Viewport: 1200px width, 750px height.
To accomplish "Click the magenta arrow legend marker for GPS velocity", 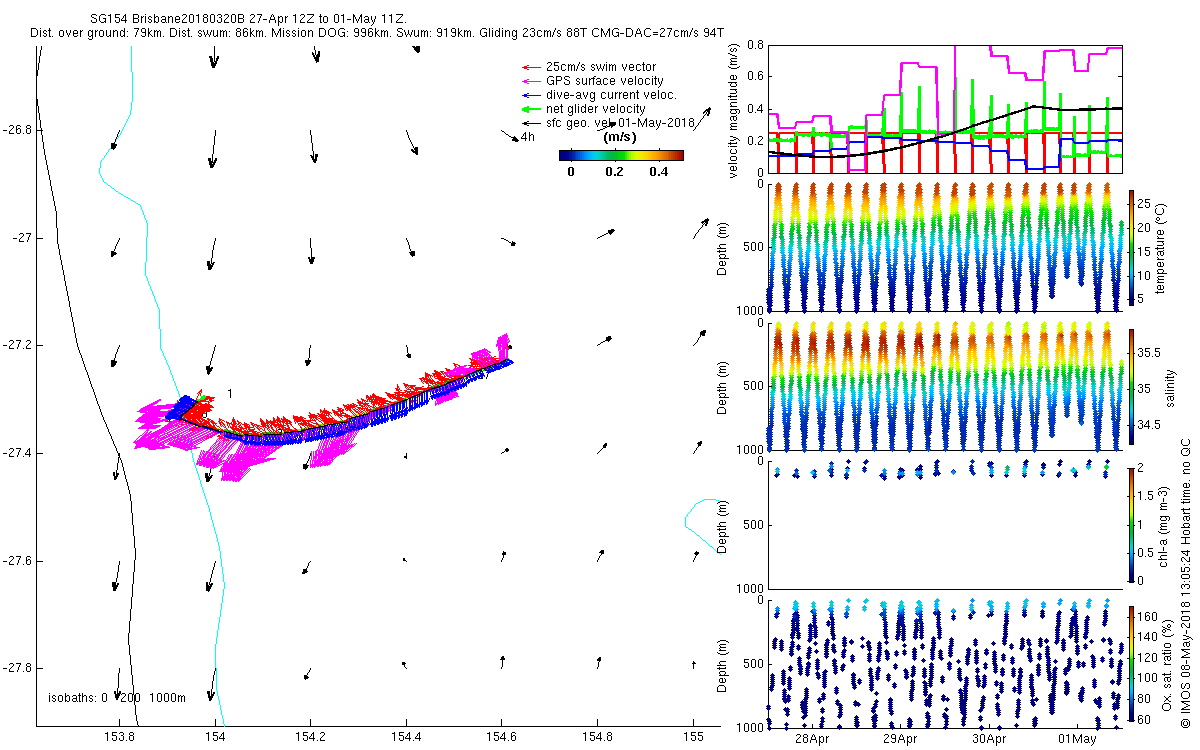I will pyautogui.click(x=530, y=81).
